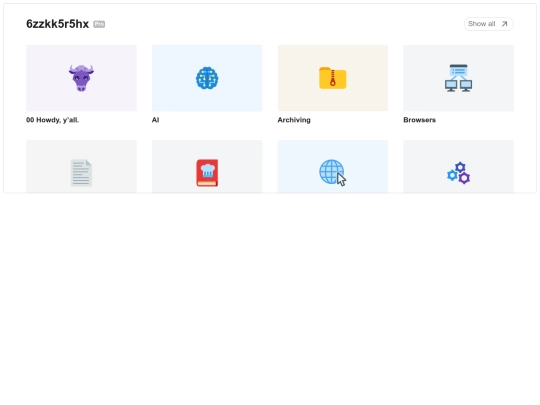Open the purple bull Howdy collection icon

(x=81, y=78)
